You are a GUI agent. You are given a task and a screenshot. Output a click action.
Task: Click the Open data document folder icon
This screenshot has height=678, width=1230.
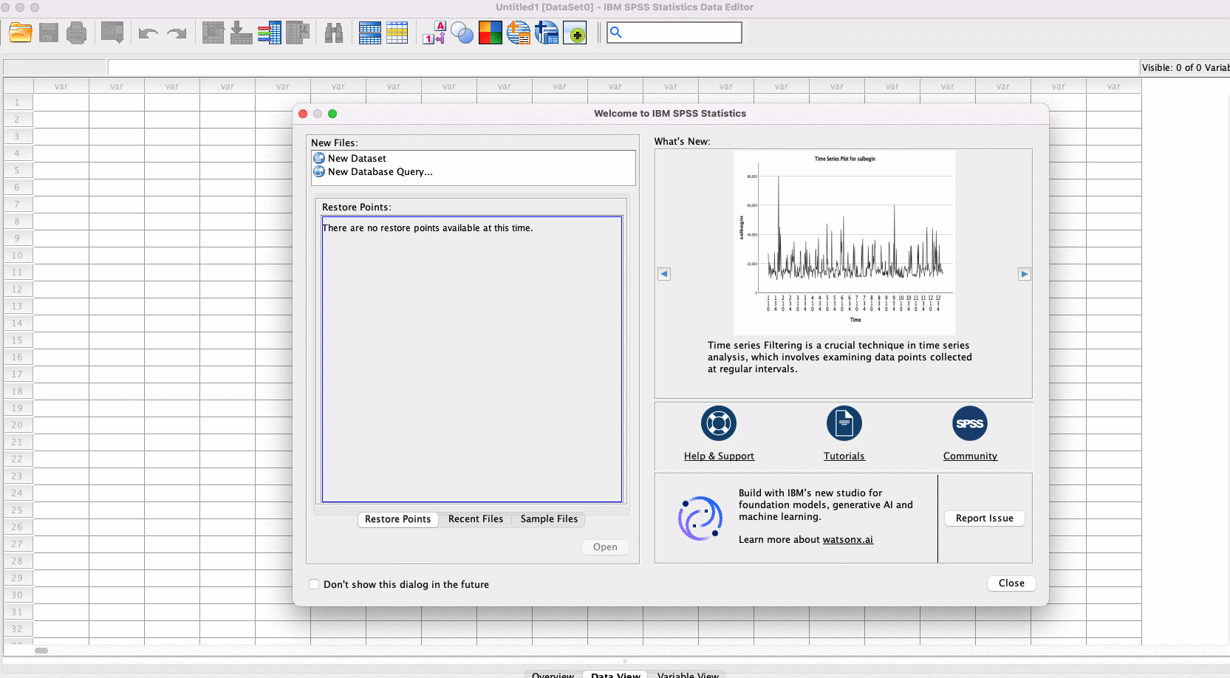tap(21, 33)
